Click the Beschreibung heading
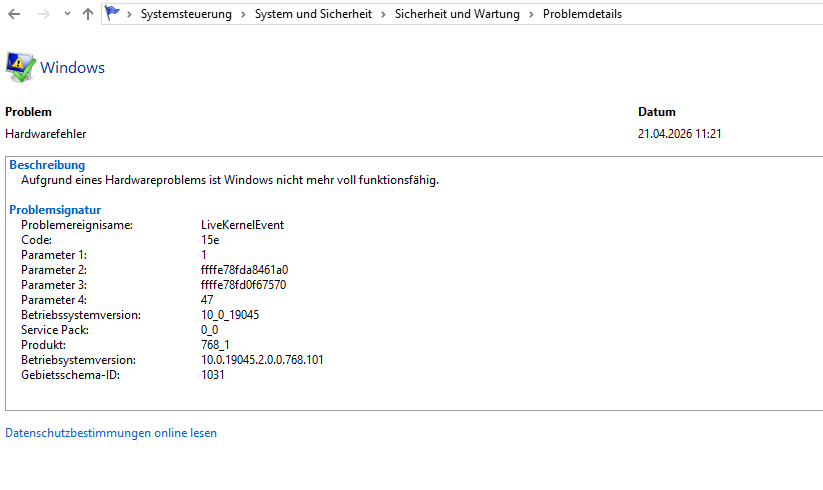Viewport: 823px width, 490px height. click(x=47, y=165)
